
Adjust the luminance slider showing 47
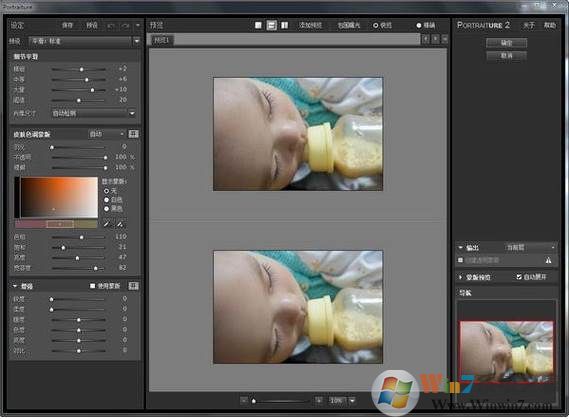[x=78, y=258]
